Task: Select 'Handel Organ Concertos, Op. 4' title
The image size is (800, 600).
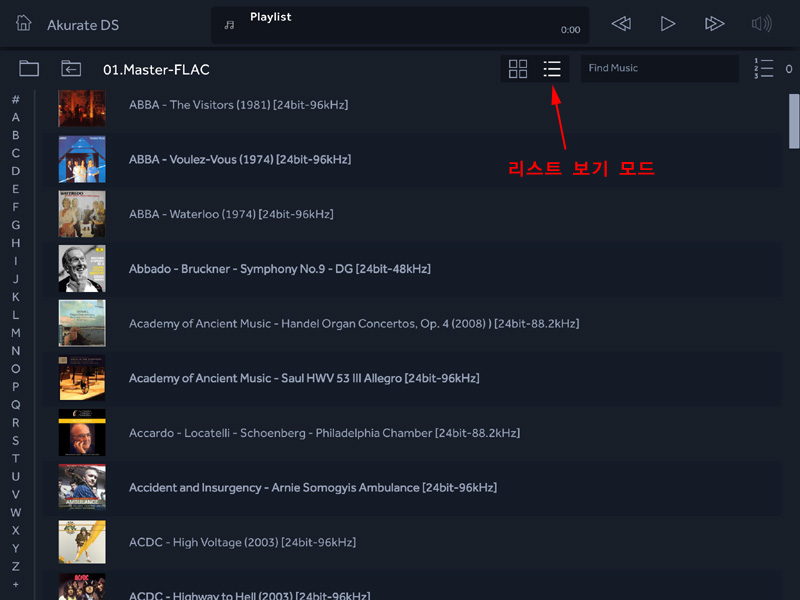Action: (x=354, y=323)
